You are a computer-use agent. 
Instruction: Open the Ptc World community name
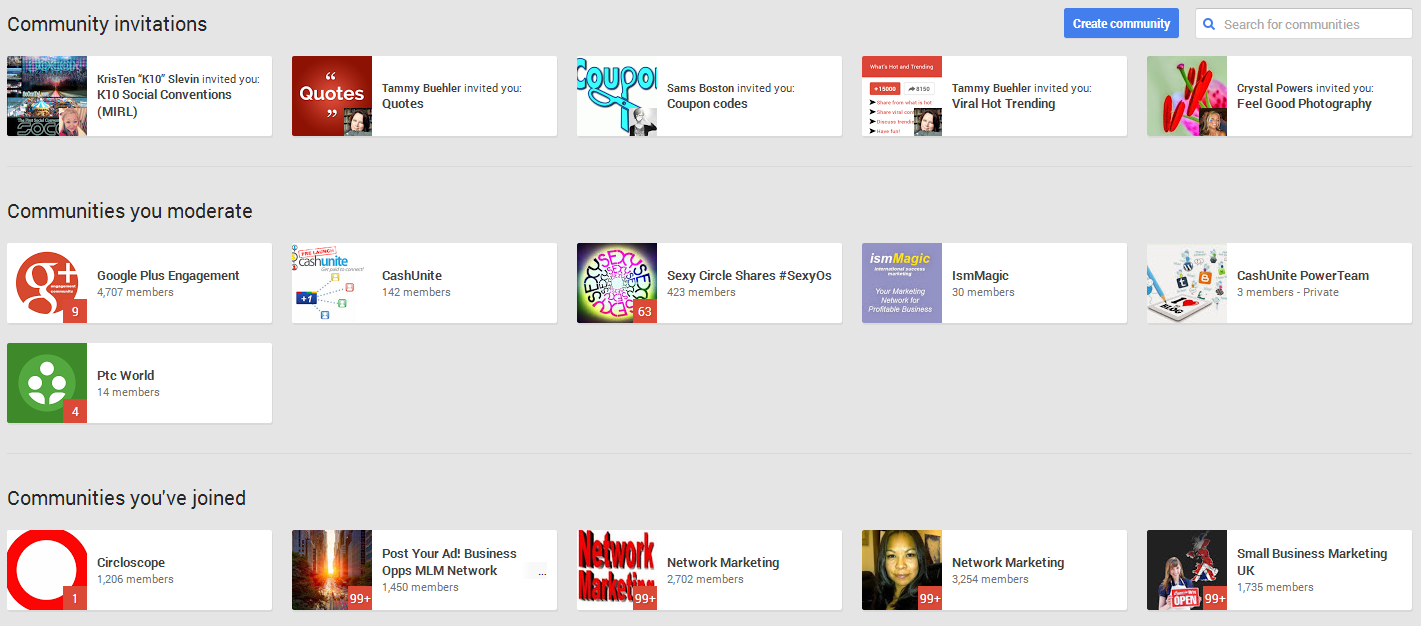(125, 376)
